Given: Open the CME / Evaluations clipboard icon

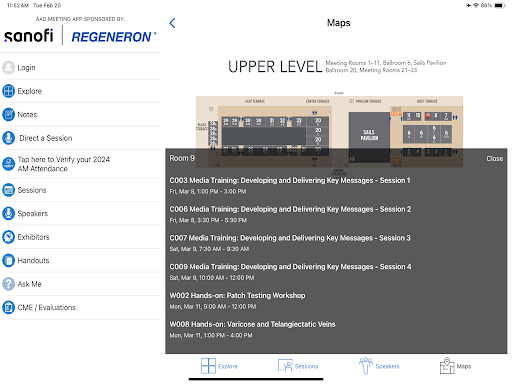Looking at the screenshot, I should pyautogui.click(x=8, y=307).
